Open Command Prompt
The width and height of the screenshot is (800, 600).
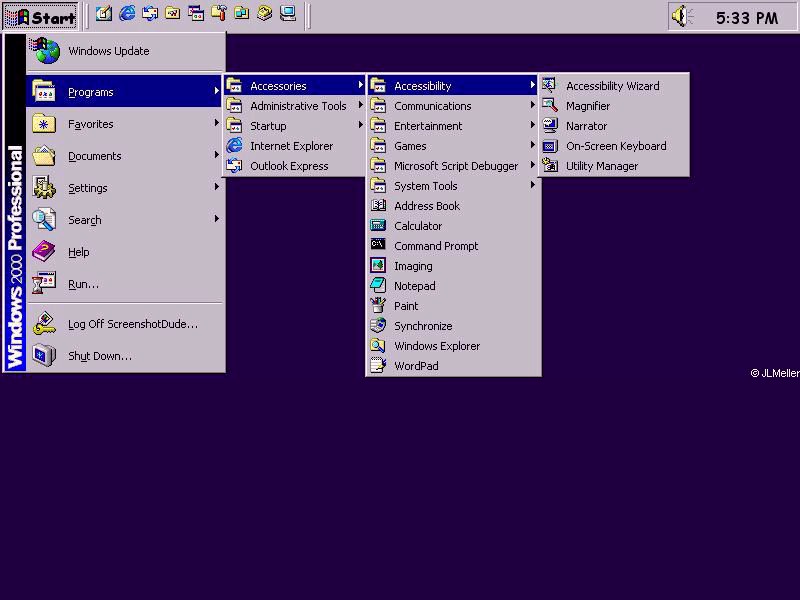[453, 246]
